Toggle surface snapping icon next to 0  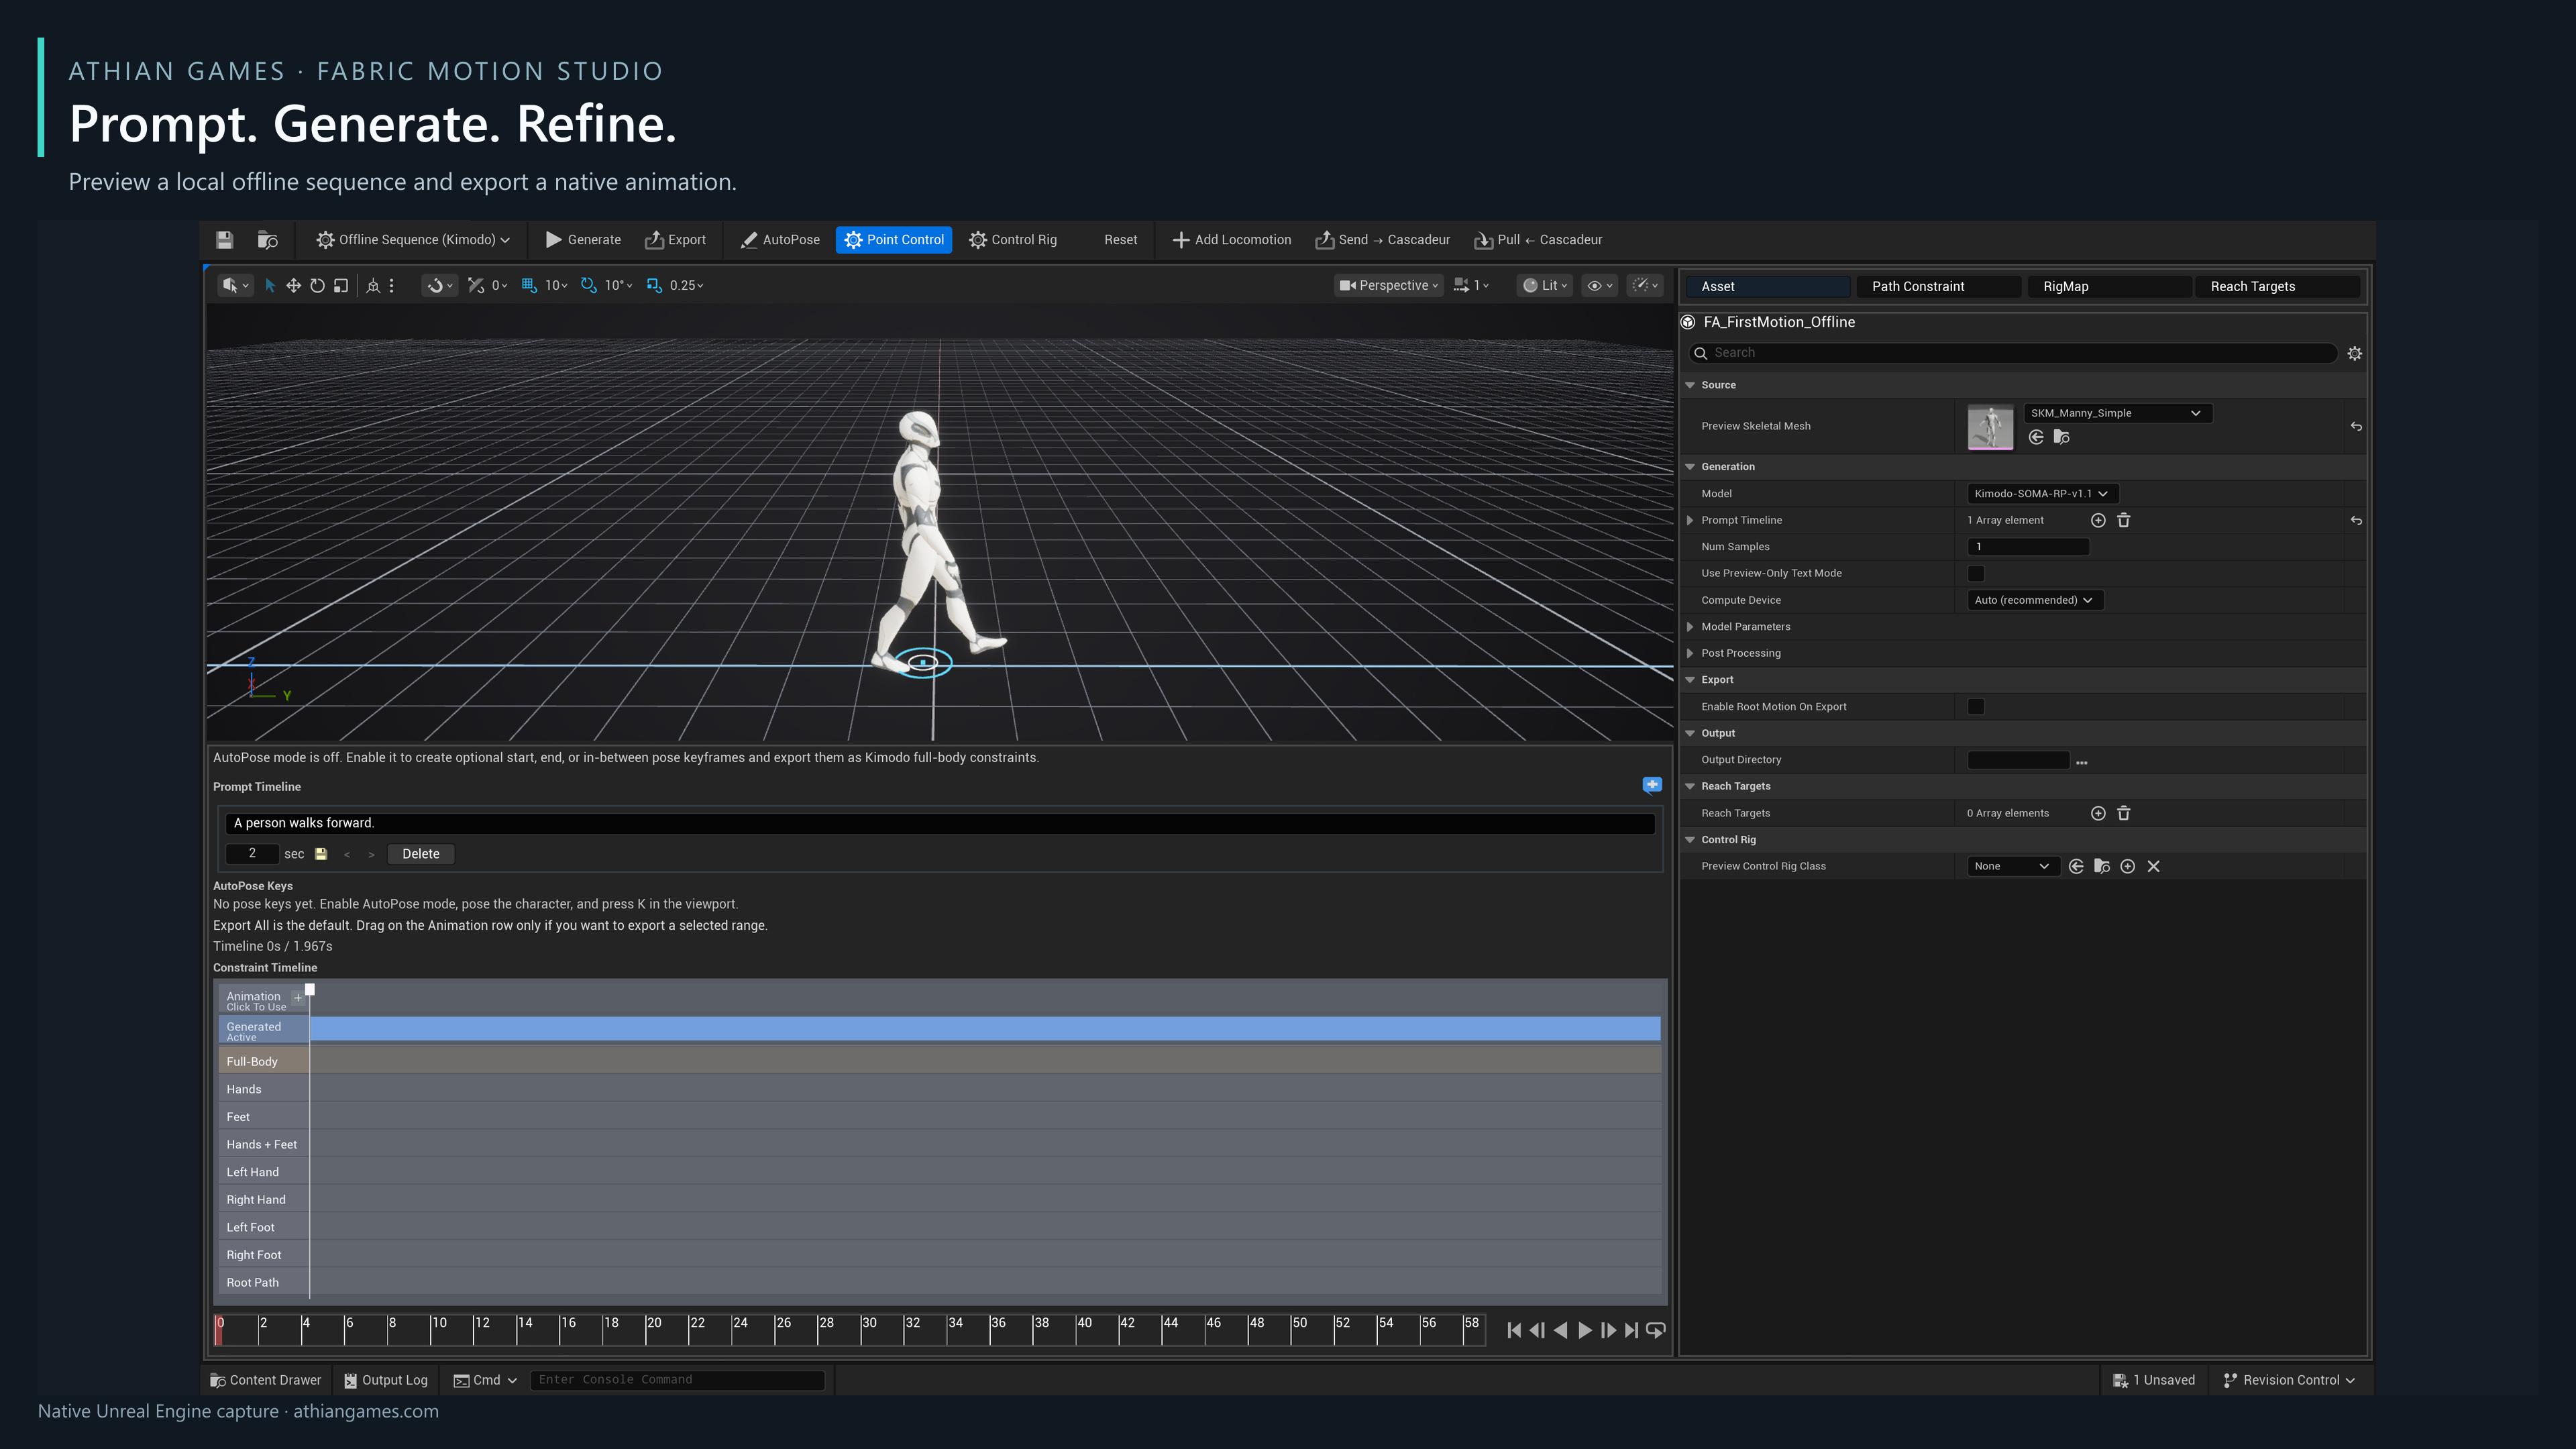coord(476,286)
